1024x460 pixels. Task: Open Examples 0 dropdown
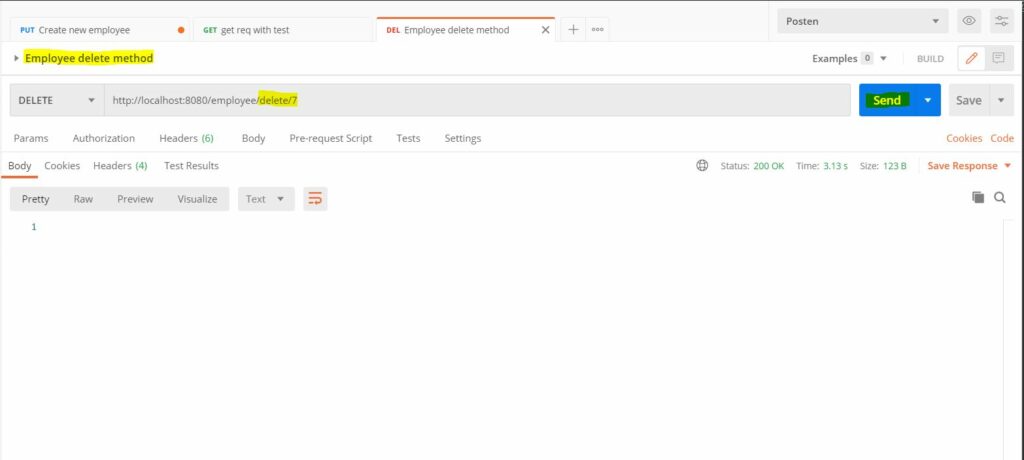coord(850,58)
